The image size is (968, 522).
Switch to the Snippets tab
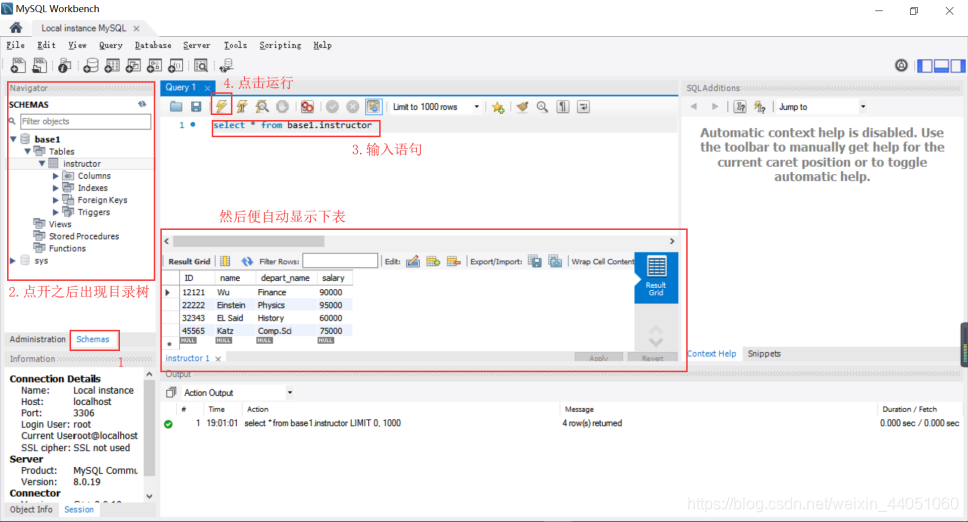[764, 354]
